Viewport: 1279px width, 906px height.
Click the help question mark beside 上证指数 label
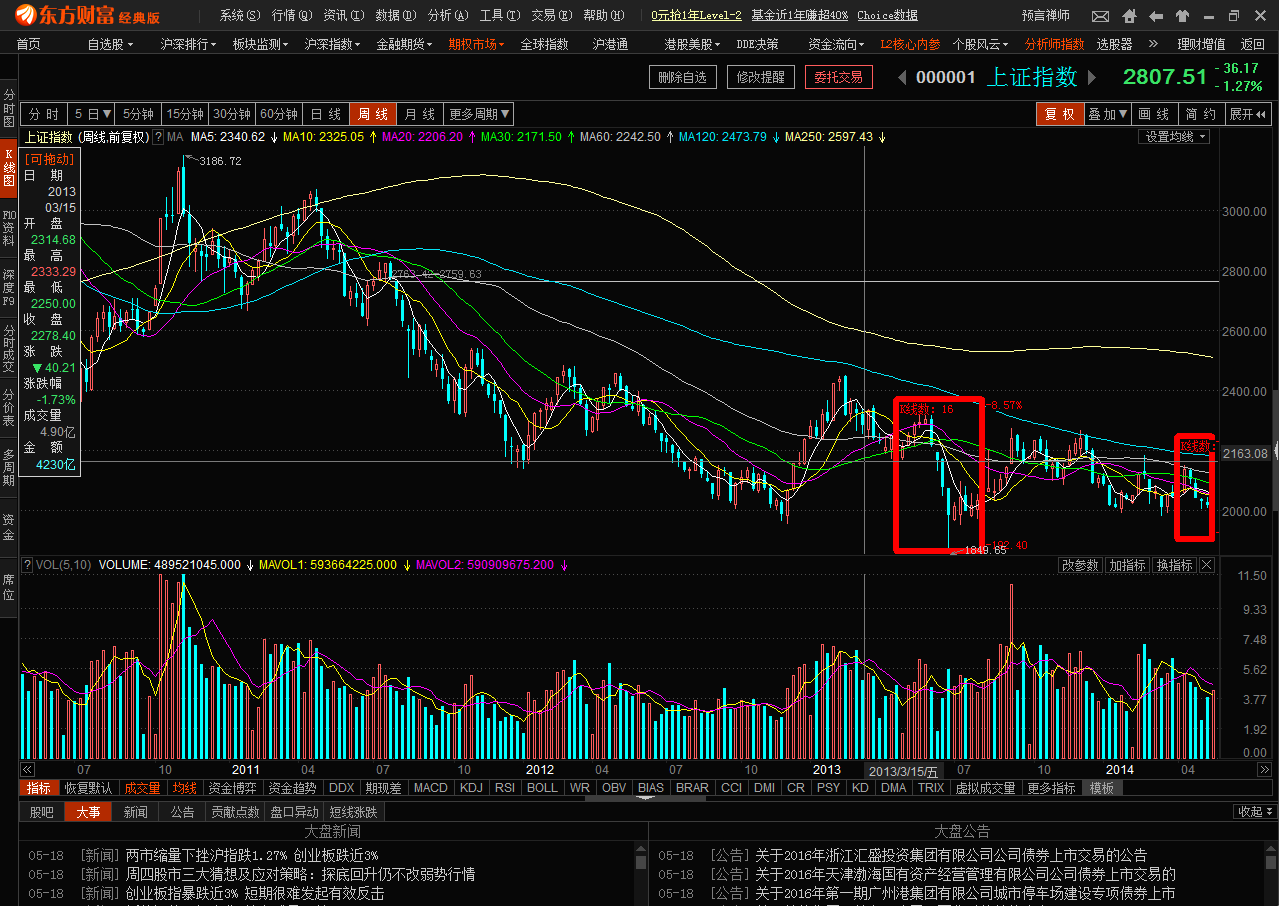pos(158,137)
